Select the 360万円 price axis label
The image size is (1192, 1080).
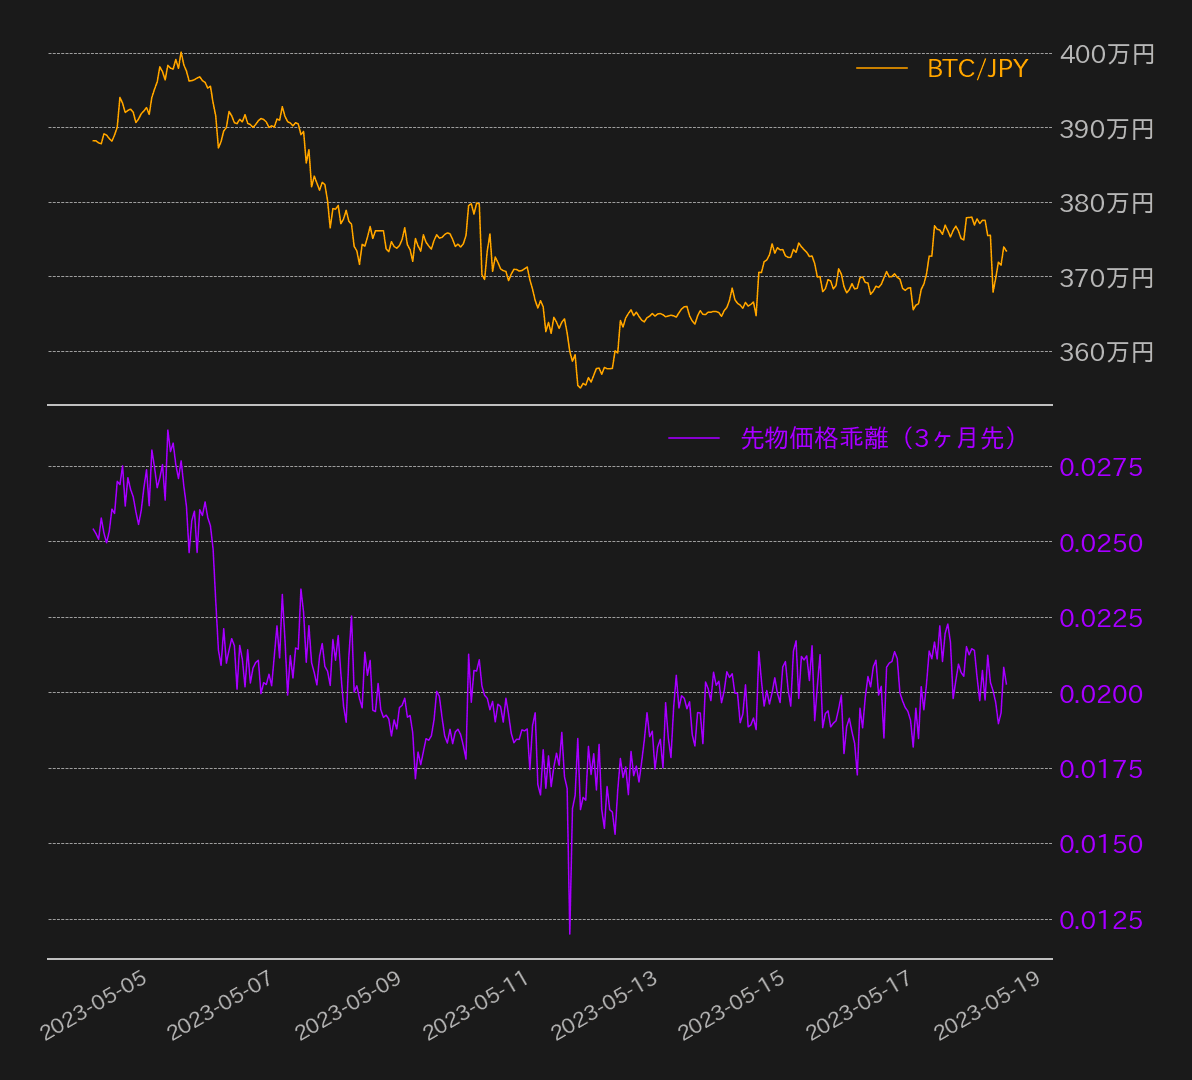[x=1106, y=352]
